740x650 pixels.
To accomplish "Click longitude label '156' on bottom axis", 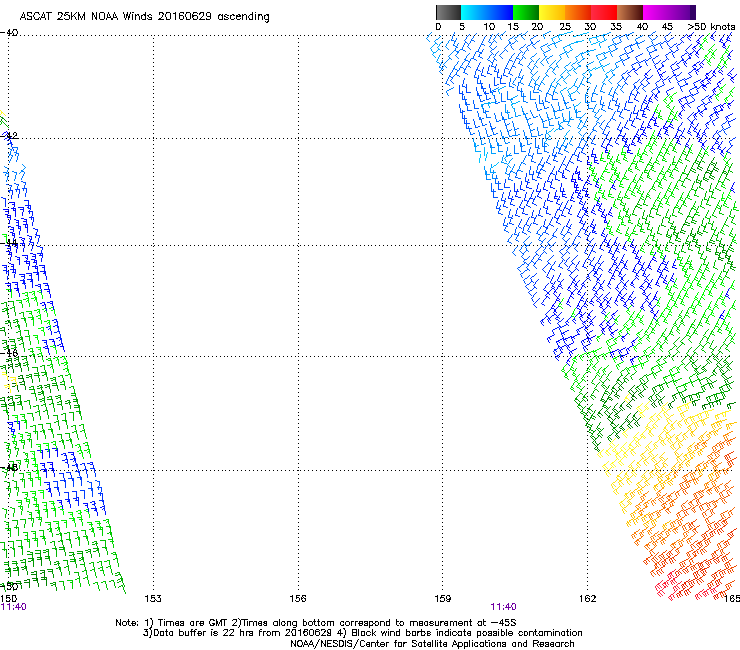I will pos(298,599).
